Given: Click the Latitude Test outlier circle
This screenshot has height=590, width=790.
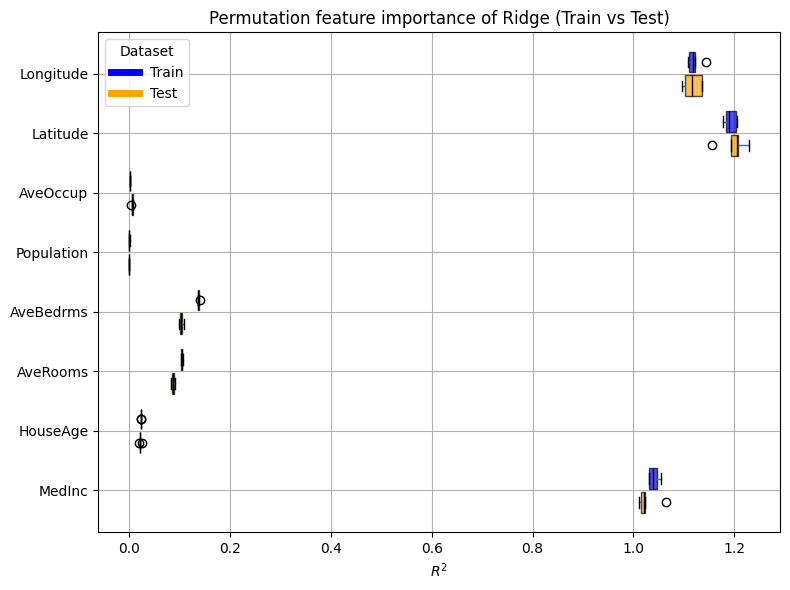Looking at the screenshot, I should click(712, 145).
